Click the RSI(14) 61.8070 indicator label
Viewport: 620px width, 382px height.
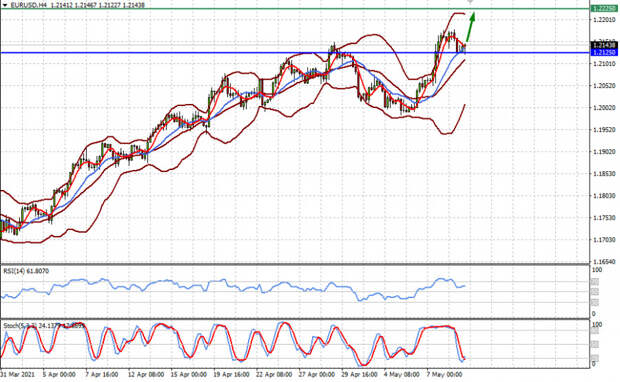26,271
